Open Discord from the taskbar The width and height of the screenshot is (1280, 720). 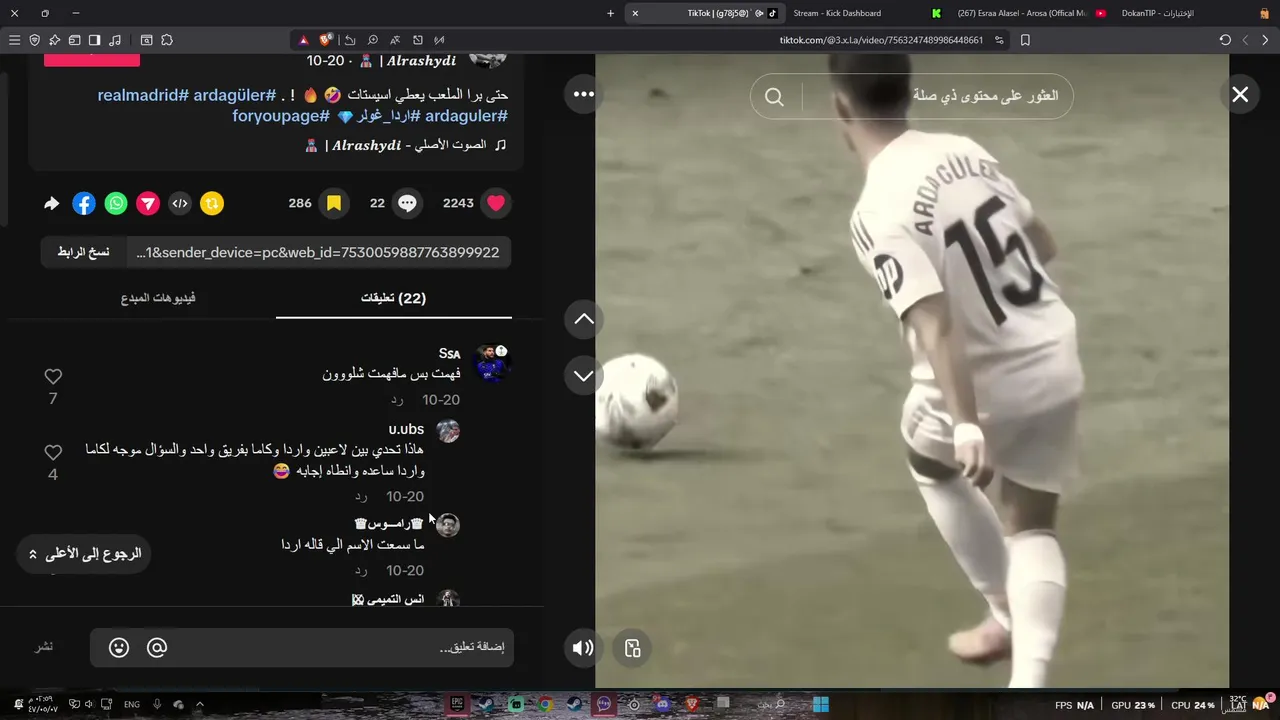662,704
